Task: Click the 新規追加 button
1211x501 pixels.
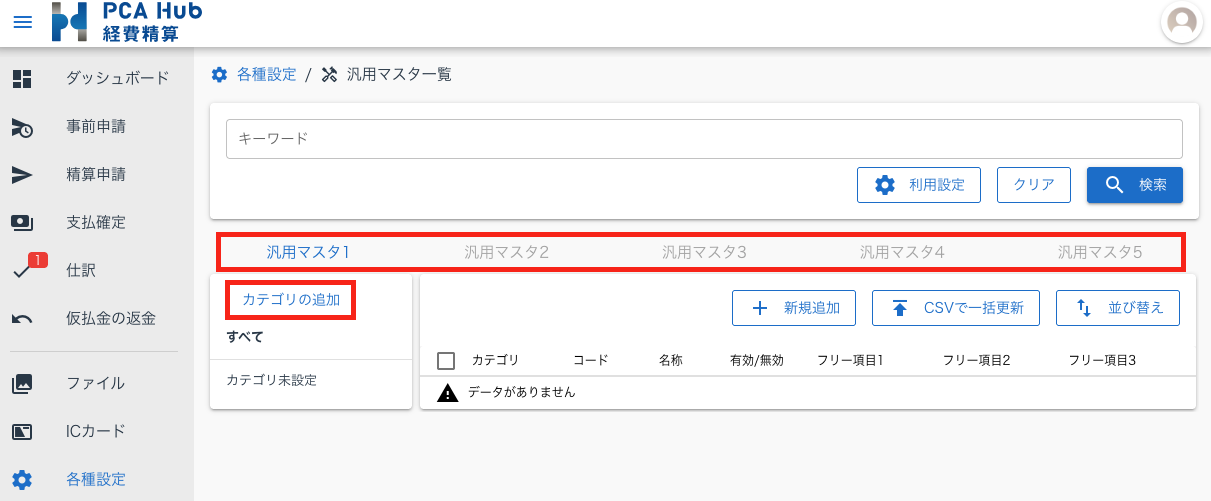Action: (794, 308)
